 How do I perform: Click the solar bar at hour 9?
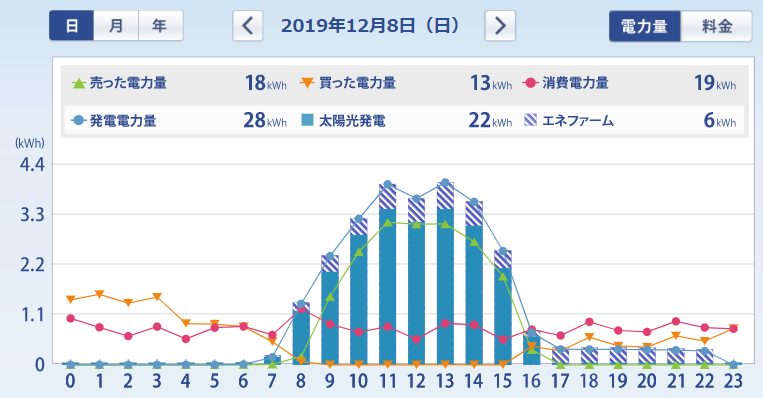pyautogui.click(x=330, y=318)
